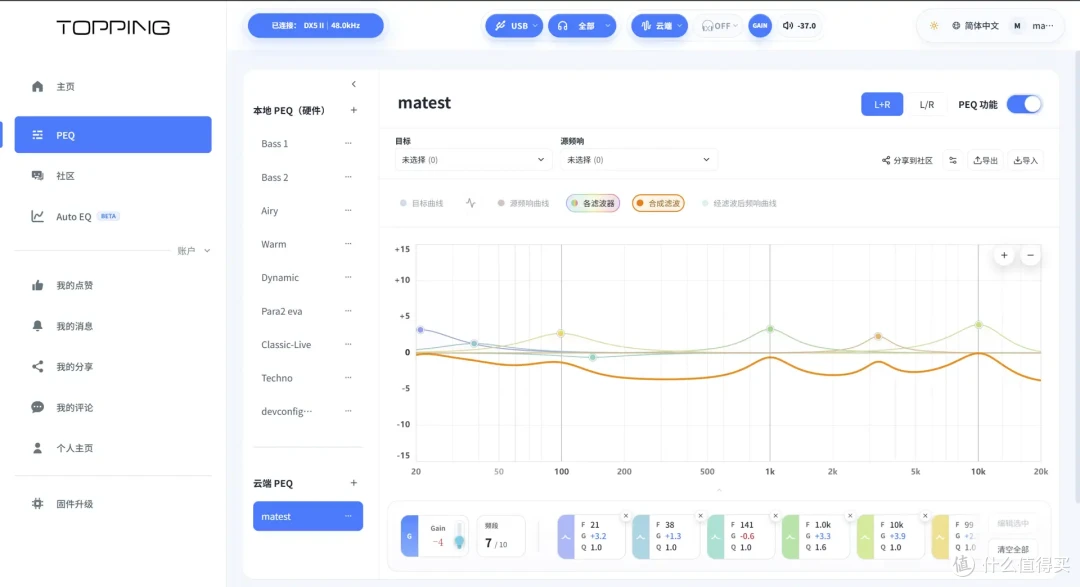The height and width of the screenshot is (587, 1080).
Task: Select the Bass 1 preset
Action: click(275, 143)
